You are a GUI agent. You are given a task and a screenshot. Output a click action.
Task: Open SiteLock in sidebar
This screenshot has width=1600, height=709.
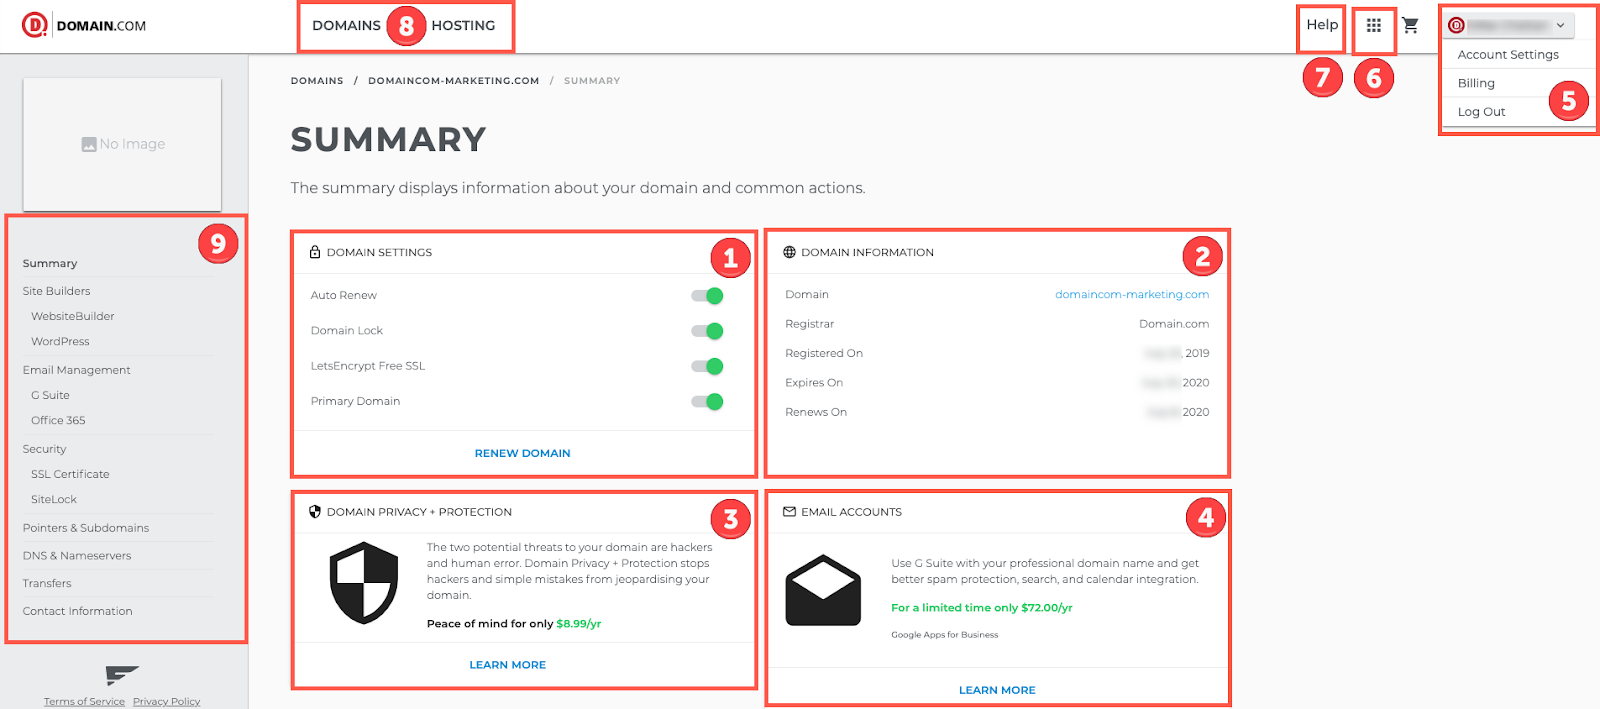(53, 499)
